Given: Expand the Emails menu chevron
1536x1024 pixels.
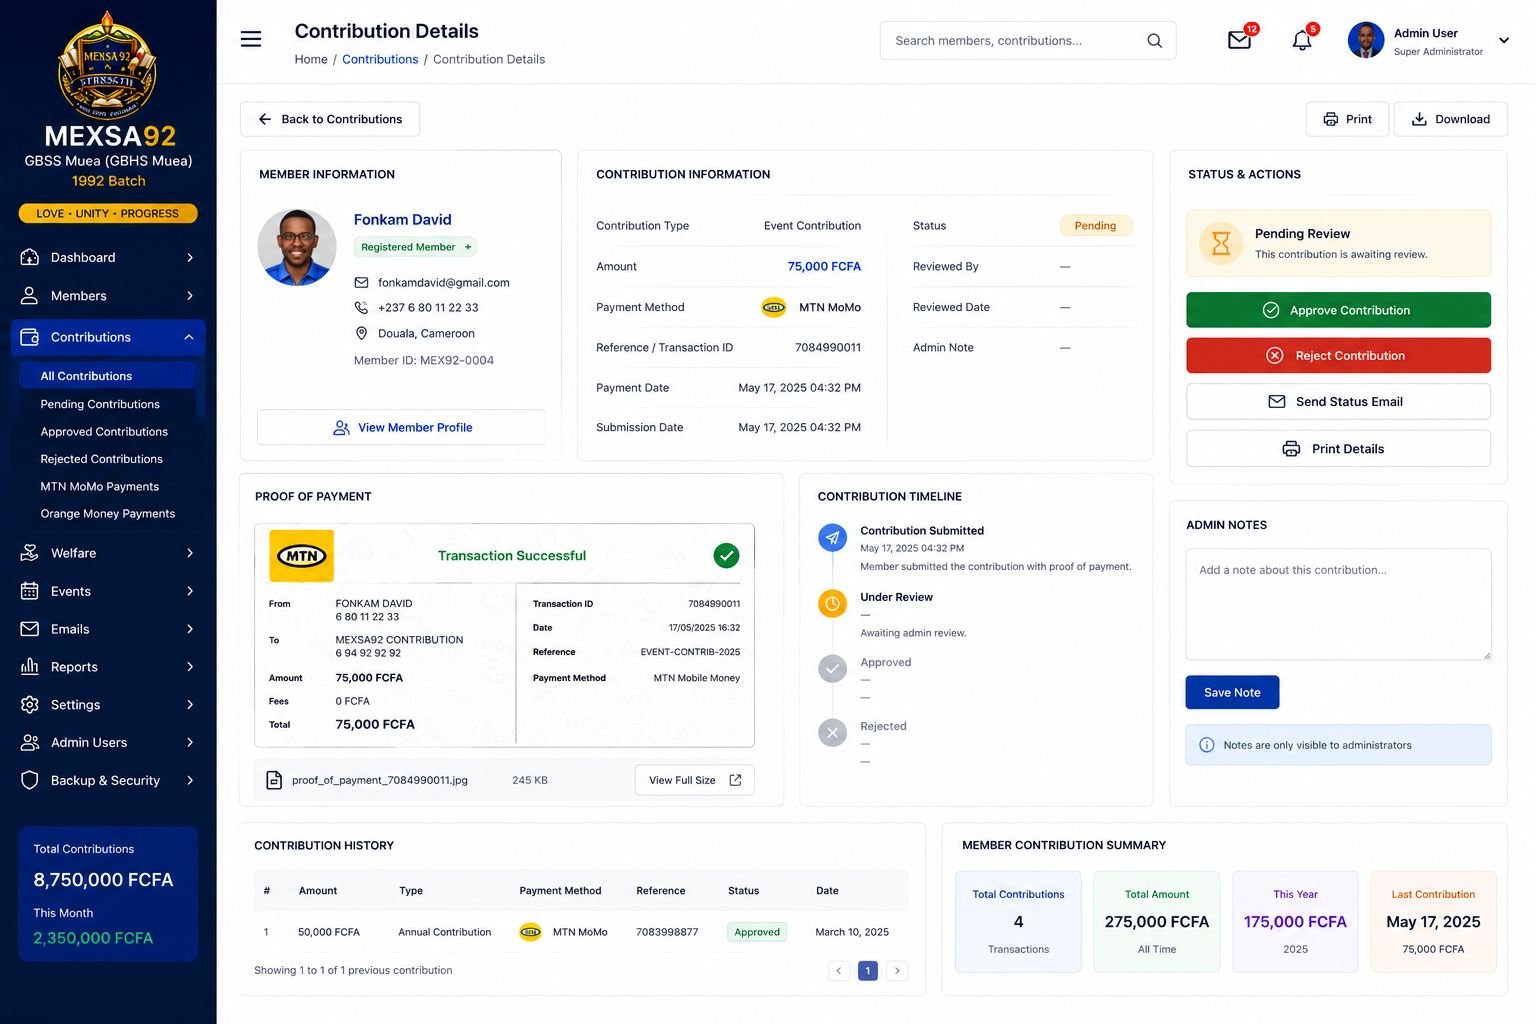Looking at the screenshot, I should coord(189,629).
